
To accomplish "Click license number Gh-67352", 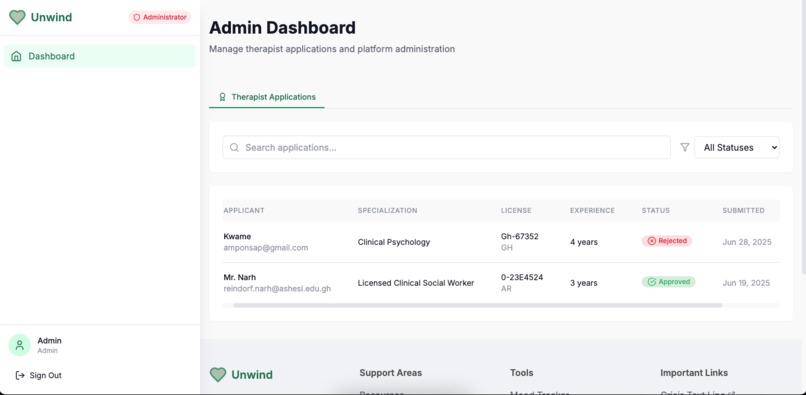I will coord(520,237).
